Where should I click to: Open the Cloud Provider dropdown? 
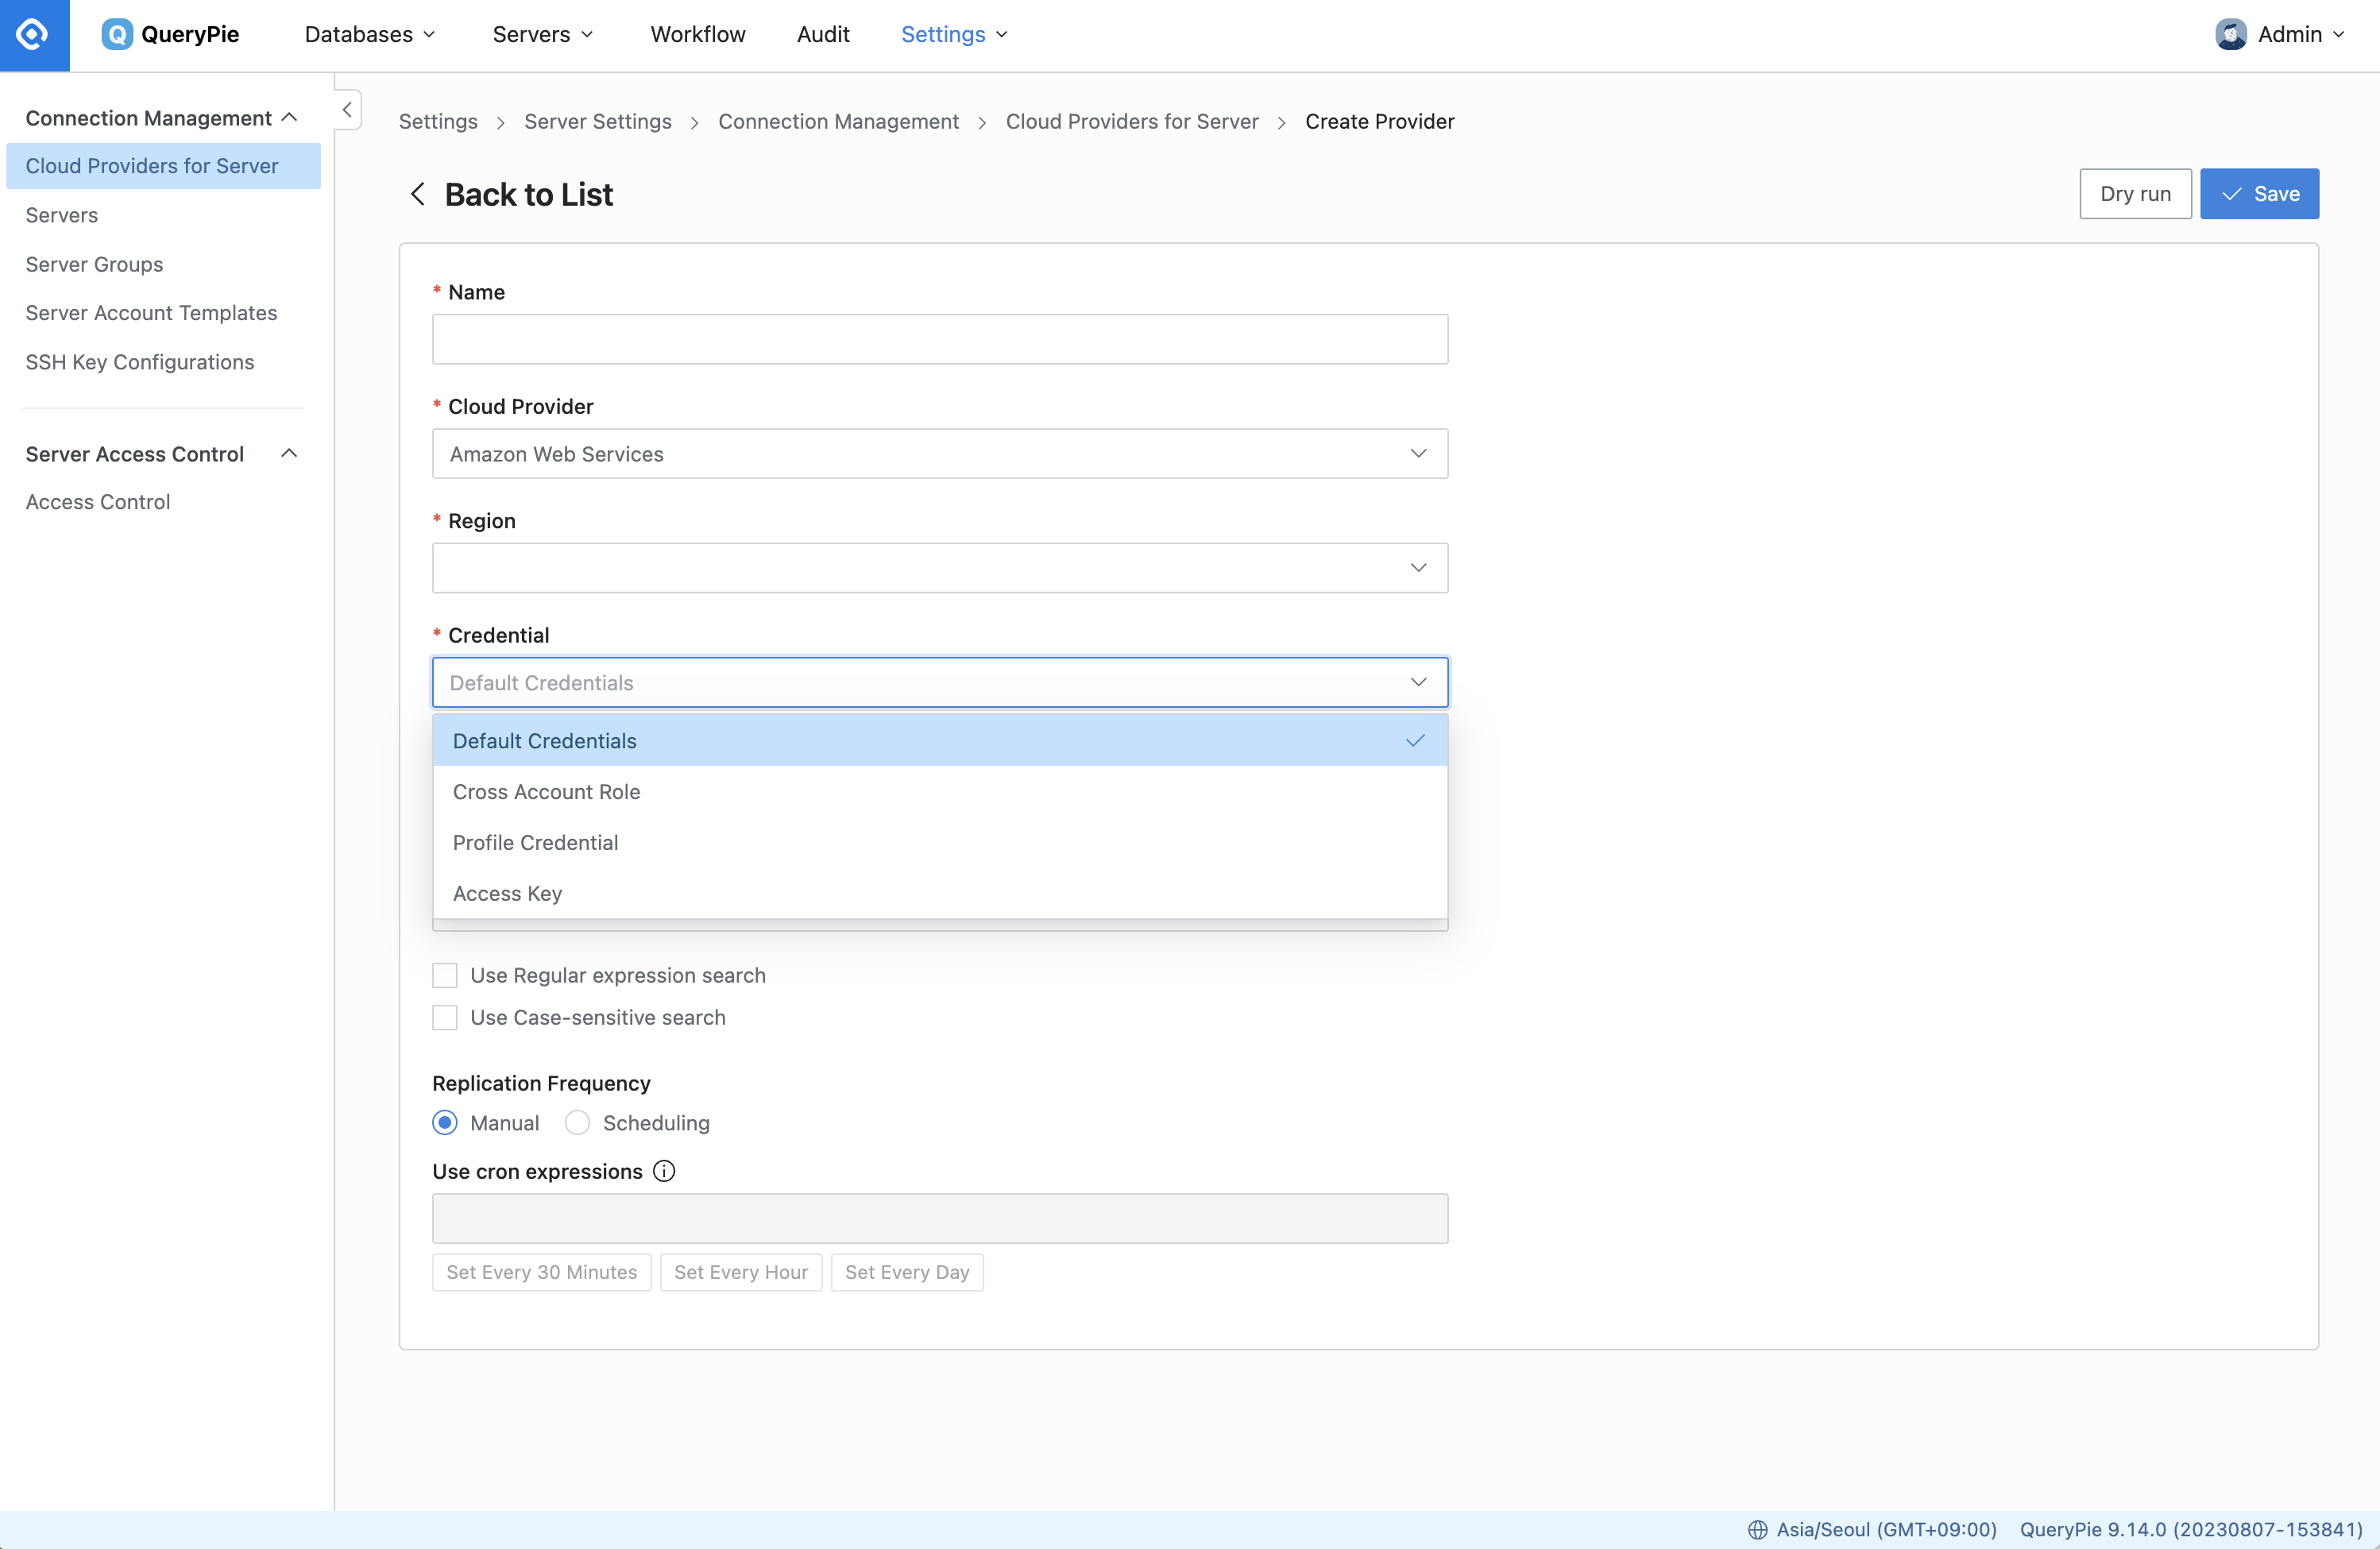pos(940,454)
